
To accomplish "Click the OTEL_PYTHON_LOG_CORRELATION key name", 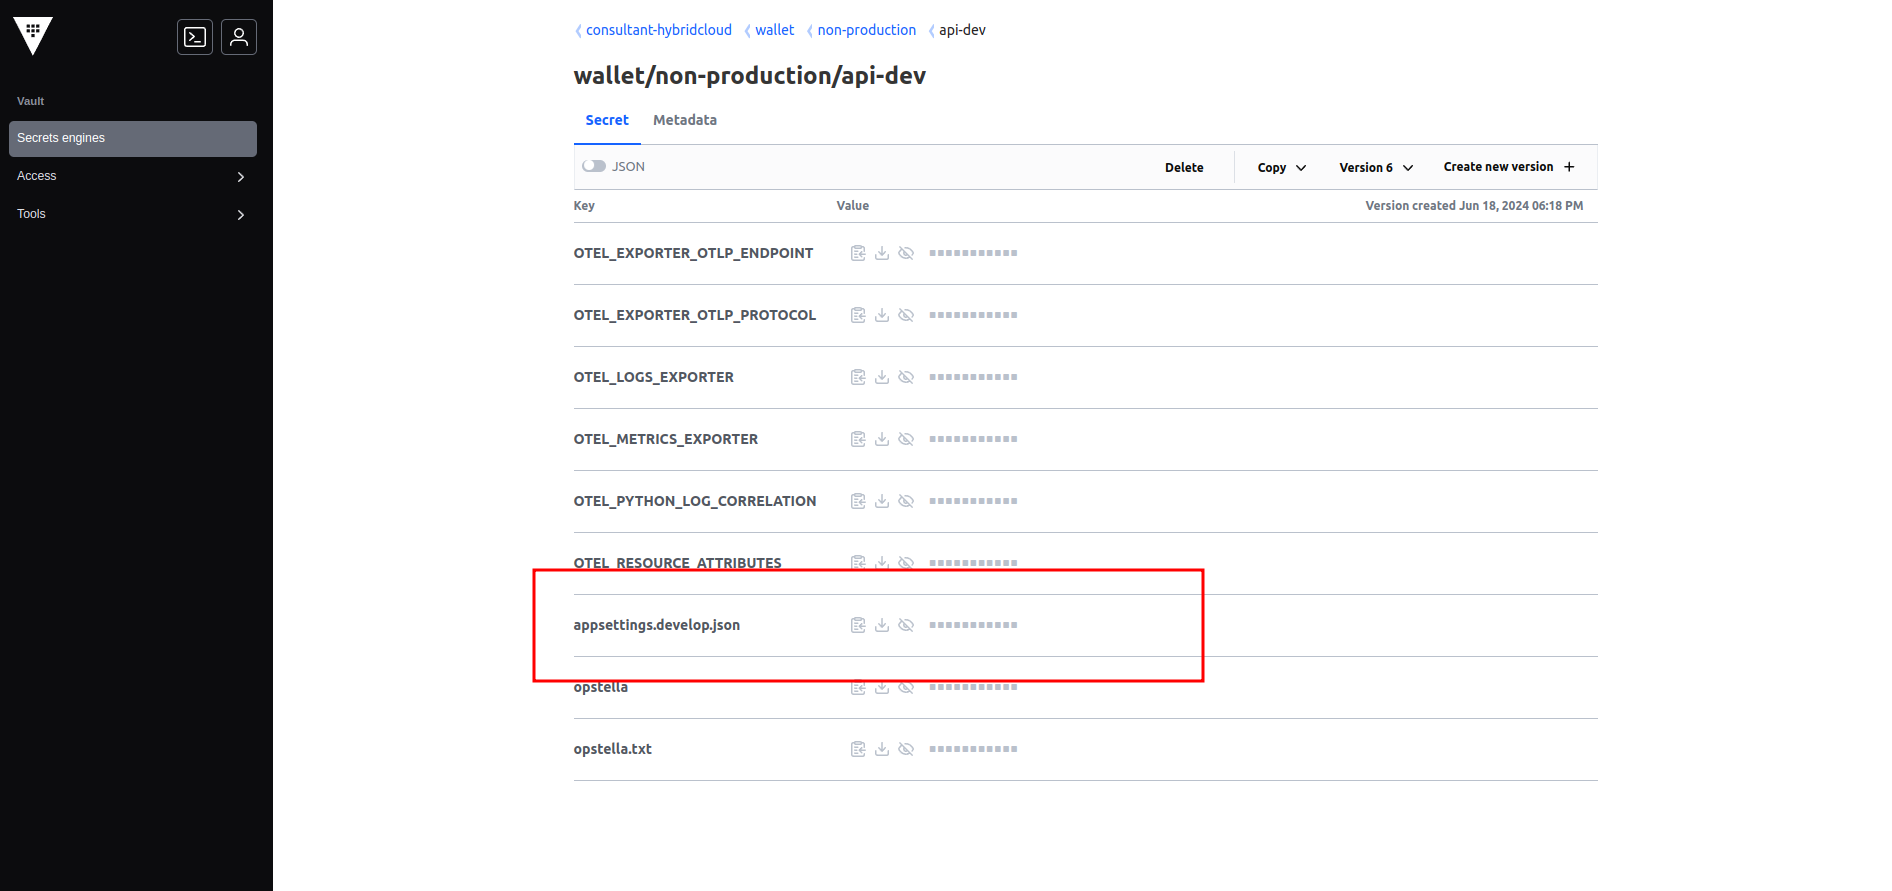I will click(695, 501).
